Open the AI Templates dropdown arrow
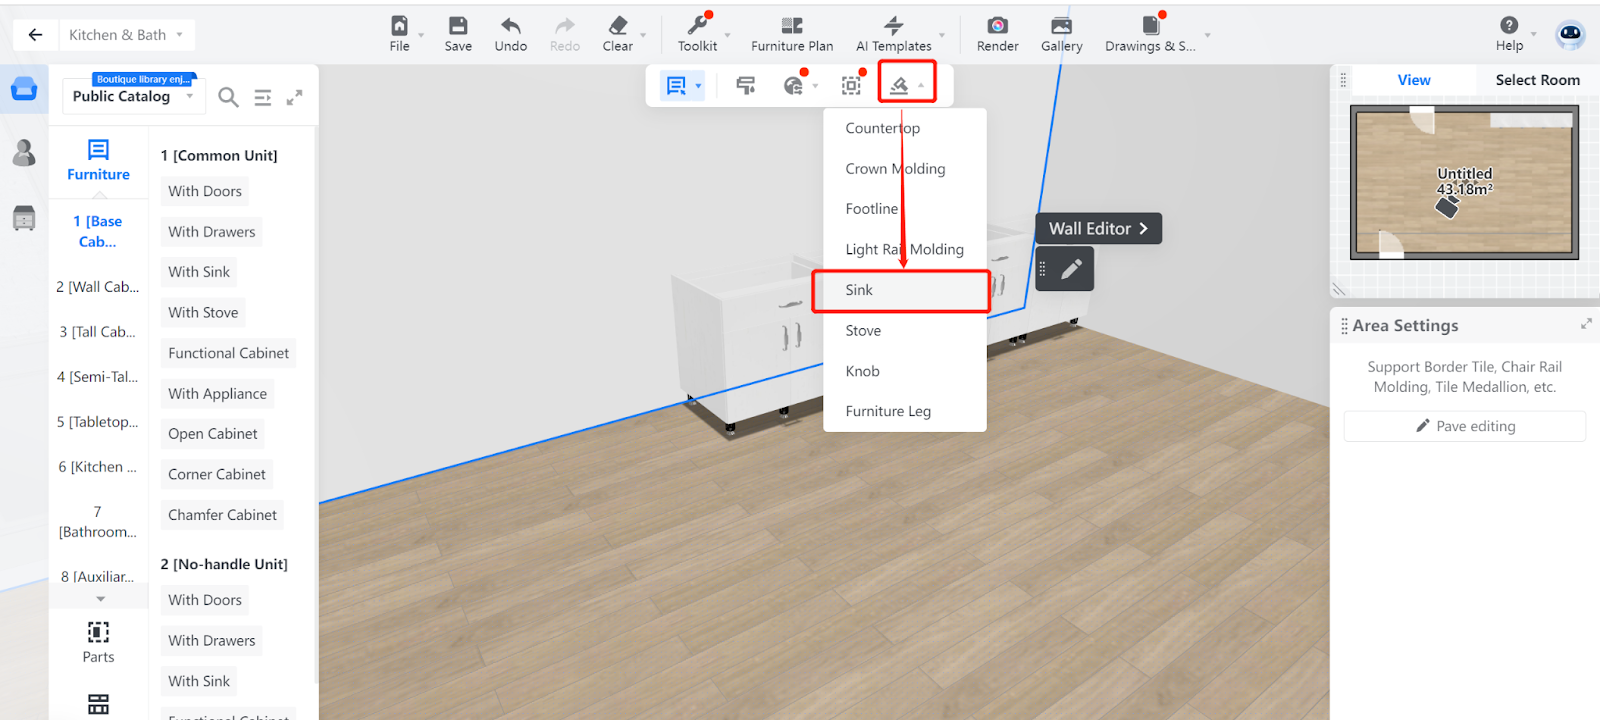The width and height of the screenshot is (1600, 720). [x=942, y=35]
